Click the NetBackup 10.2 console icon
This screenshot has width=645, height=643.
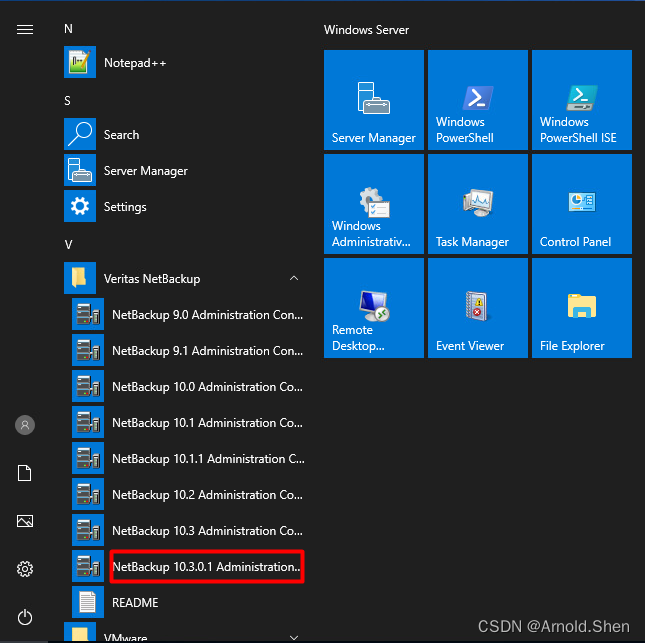pos(88,494)
